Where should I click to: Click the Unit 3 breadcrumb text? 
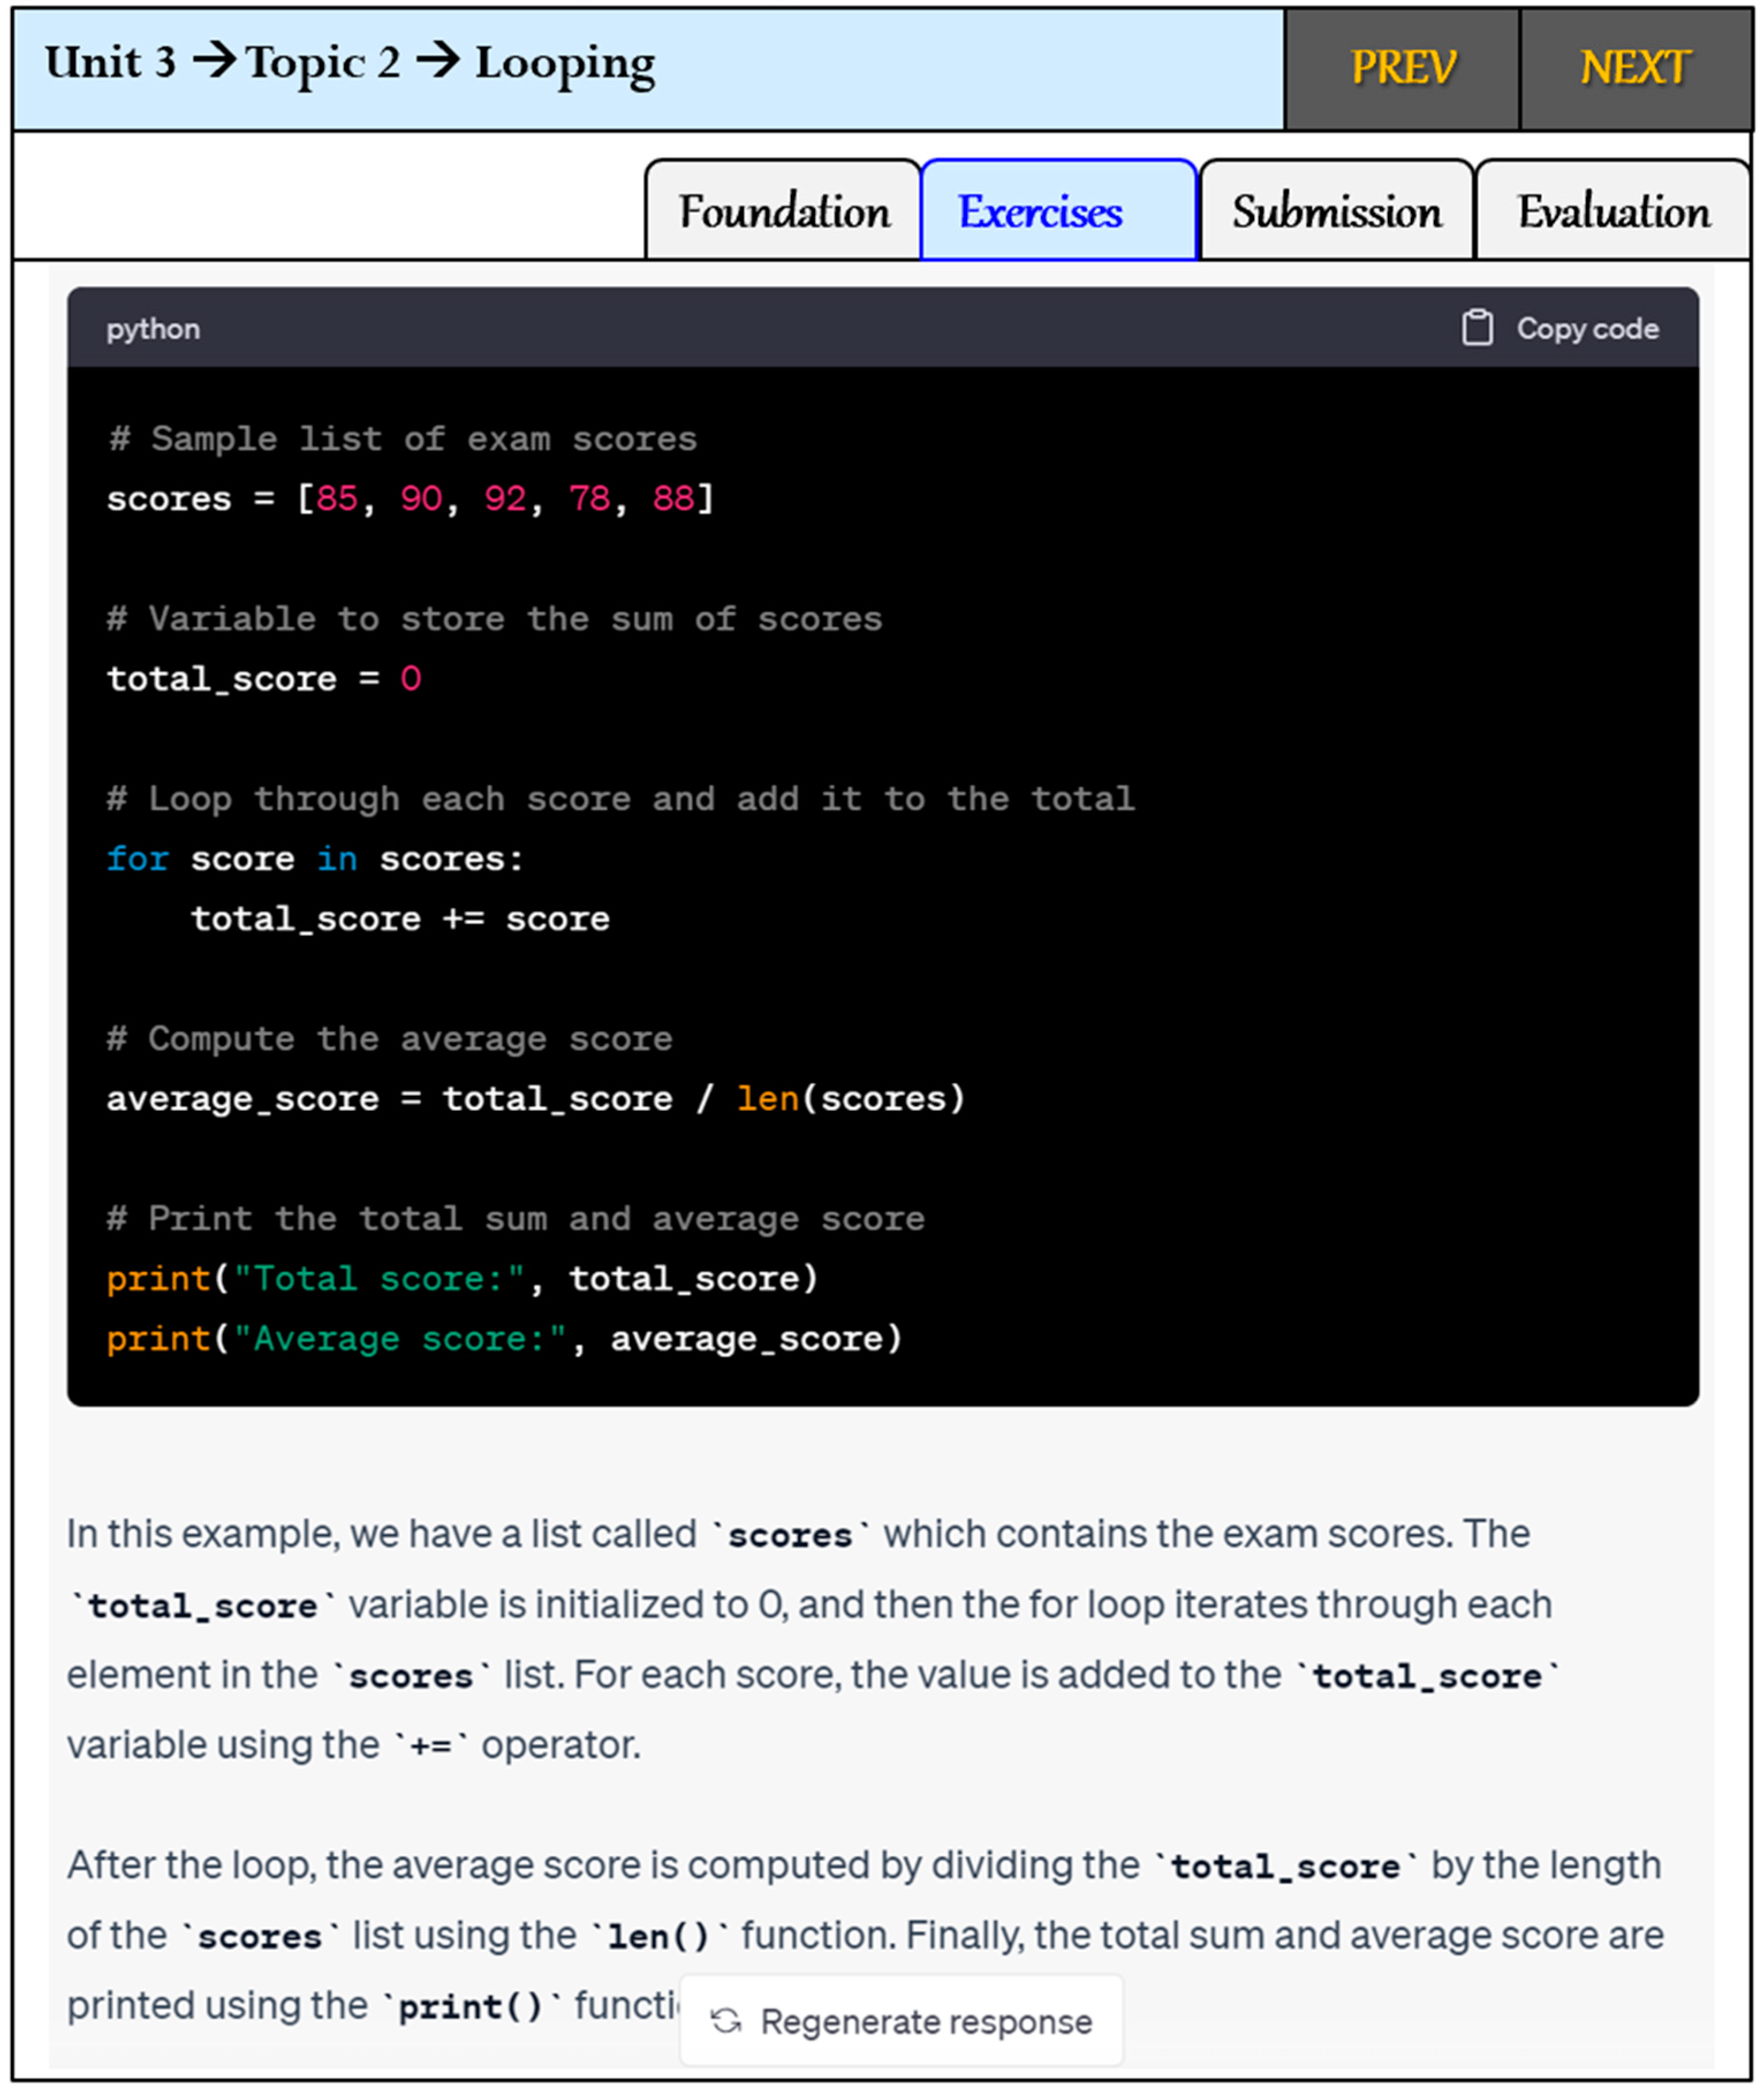coord(110,63)
